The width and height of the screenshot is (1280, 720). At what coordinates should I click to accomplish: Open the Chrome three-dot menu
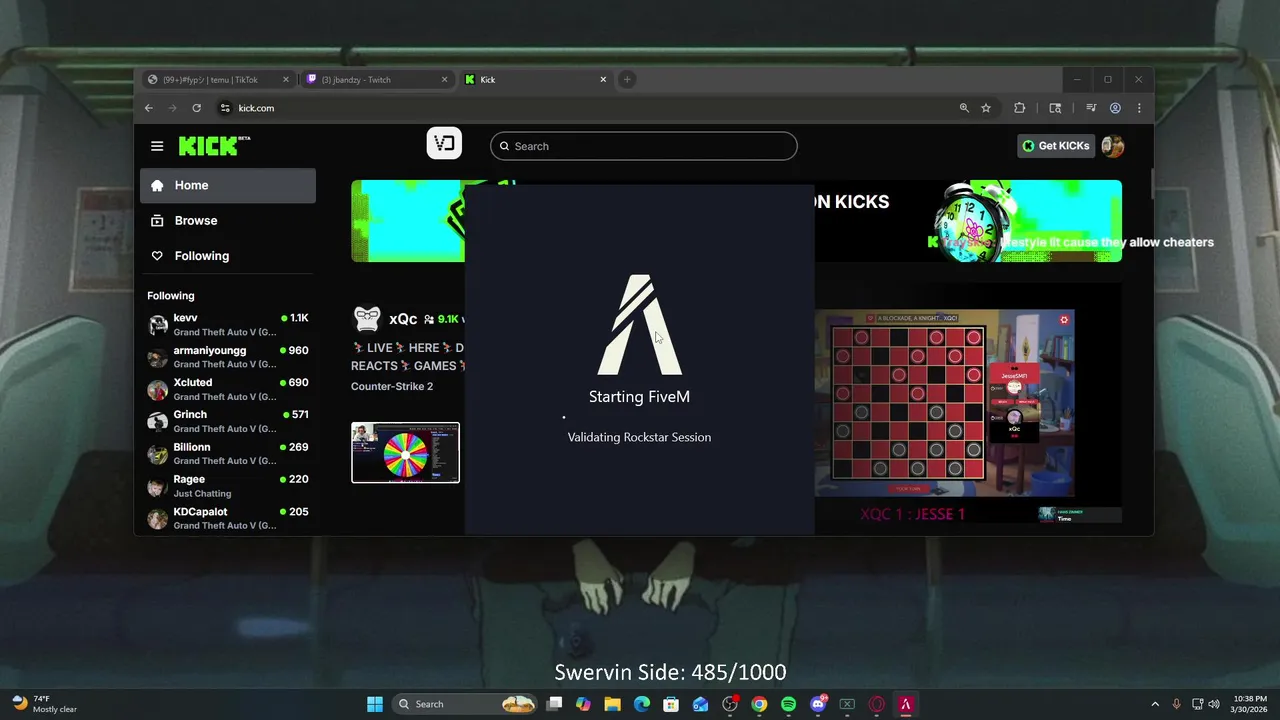[1139, 108]
